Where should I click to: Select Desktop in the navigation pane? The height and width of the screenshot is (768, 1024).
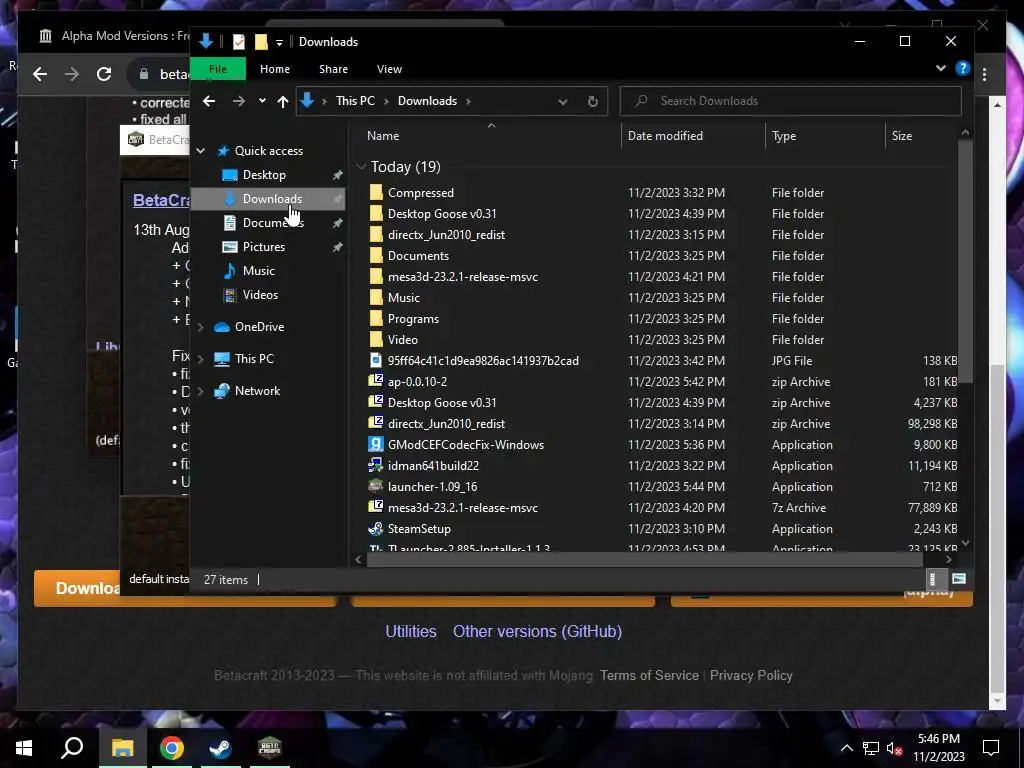[x=264, y=175]
